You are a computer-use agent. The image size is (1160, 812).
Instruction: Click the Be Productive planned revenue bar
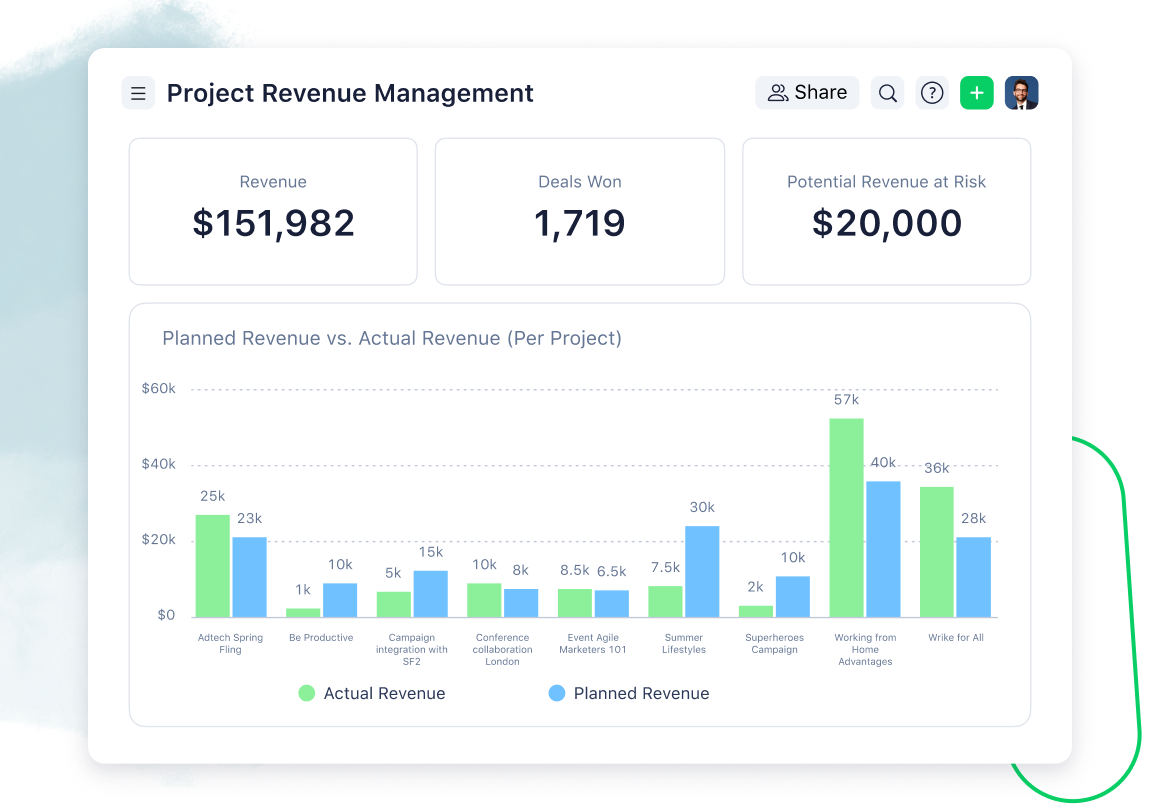click(x=340, y=600)
